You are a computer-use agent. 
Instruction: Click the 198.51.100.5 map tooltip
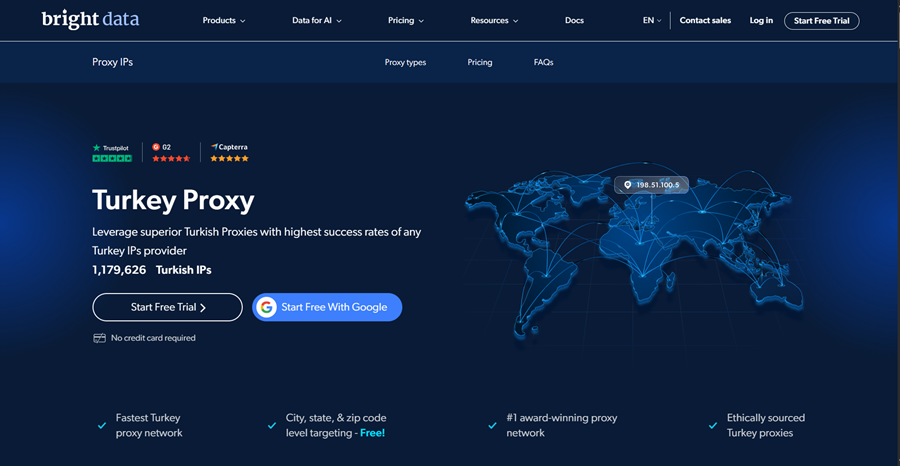(651, 185)
